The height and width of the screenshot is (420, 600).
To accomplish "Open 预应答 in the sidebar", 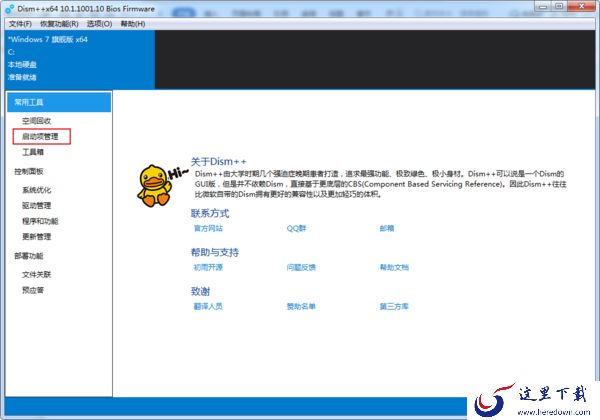I will [x=33, y=290].
